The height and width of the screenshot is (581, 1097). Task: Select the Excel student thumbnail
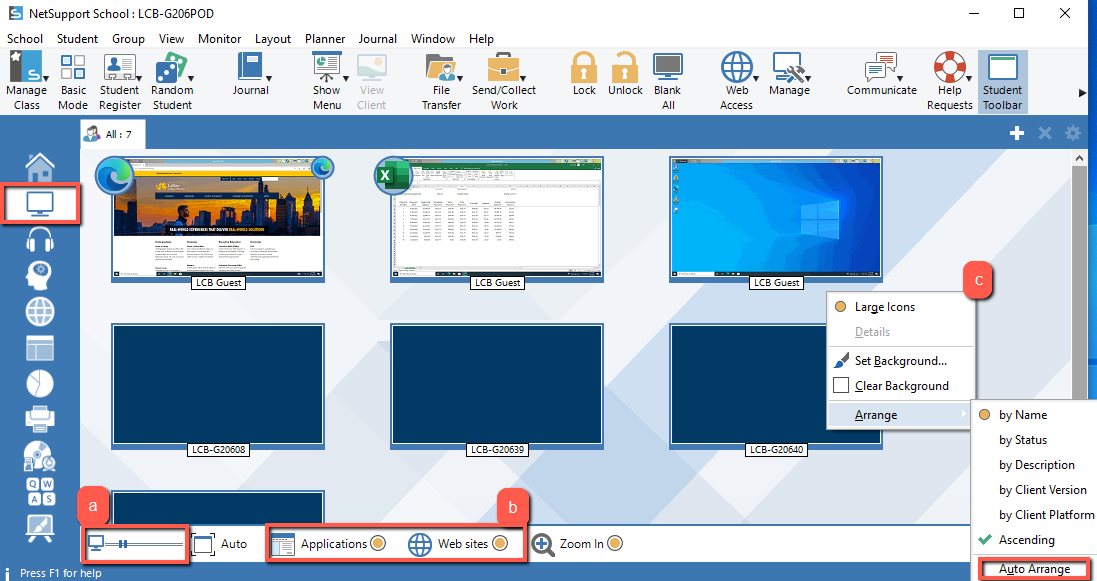497,219
